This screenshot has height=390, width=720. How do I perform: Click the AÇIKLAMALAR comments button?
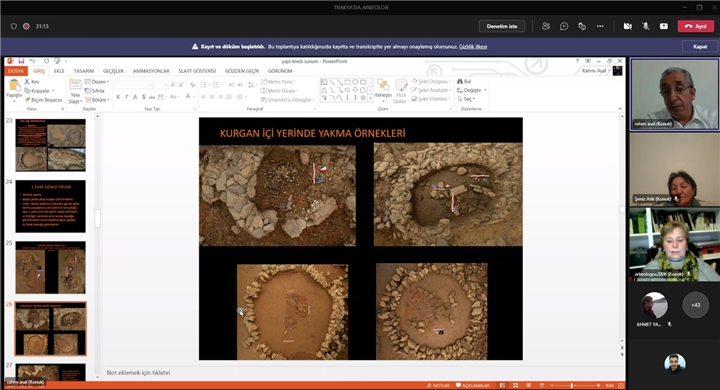(x=472, y=385)
